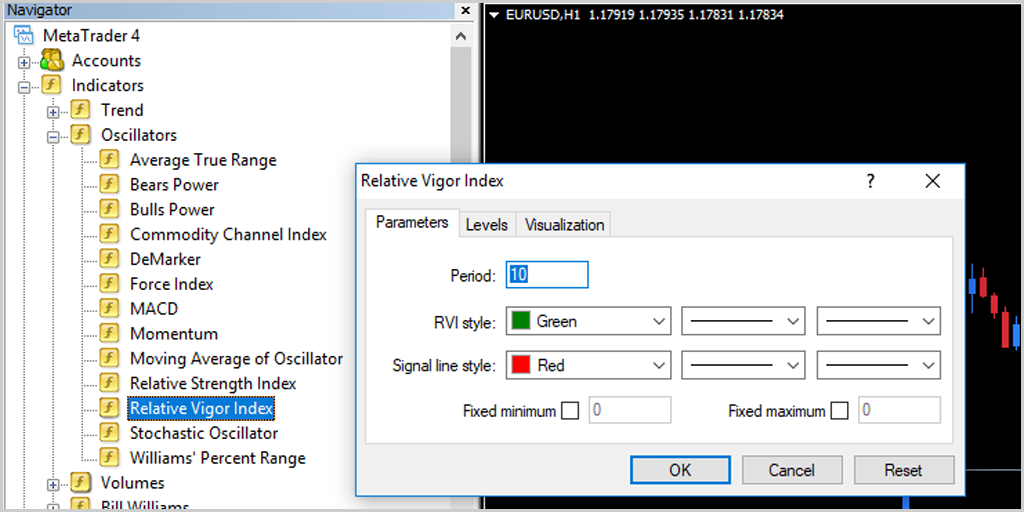1024x512 pixels.
Task: Click the Period input field
Action: coord(547,275)
